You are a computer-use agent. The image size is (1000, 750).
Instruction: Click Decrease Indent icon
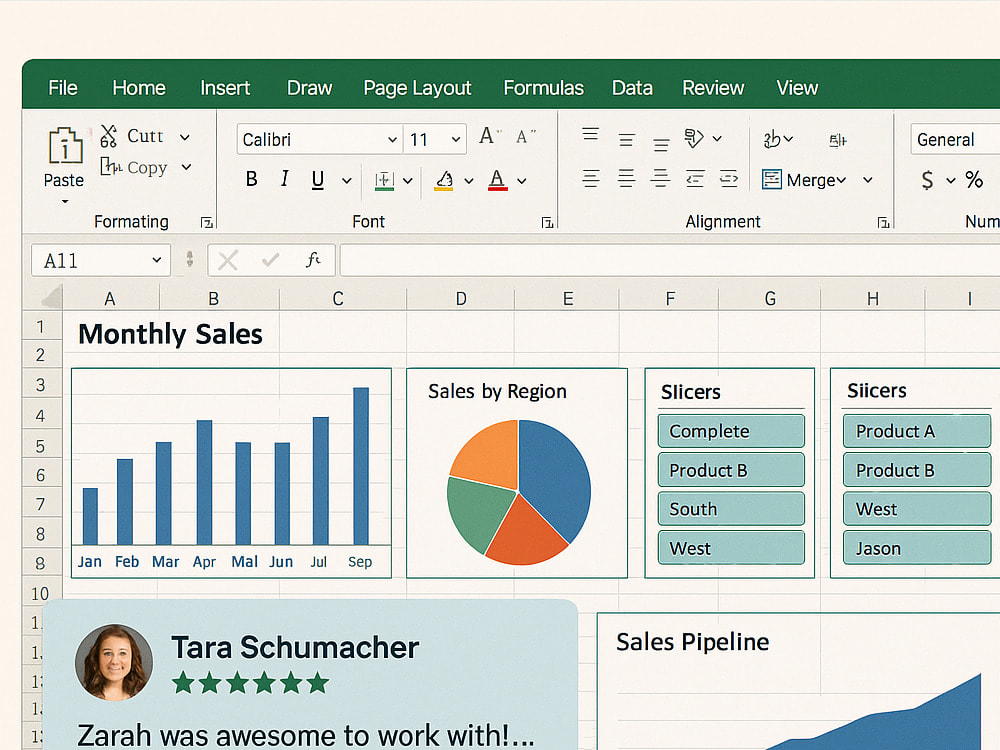coord(695,179)
